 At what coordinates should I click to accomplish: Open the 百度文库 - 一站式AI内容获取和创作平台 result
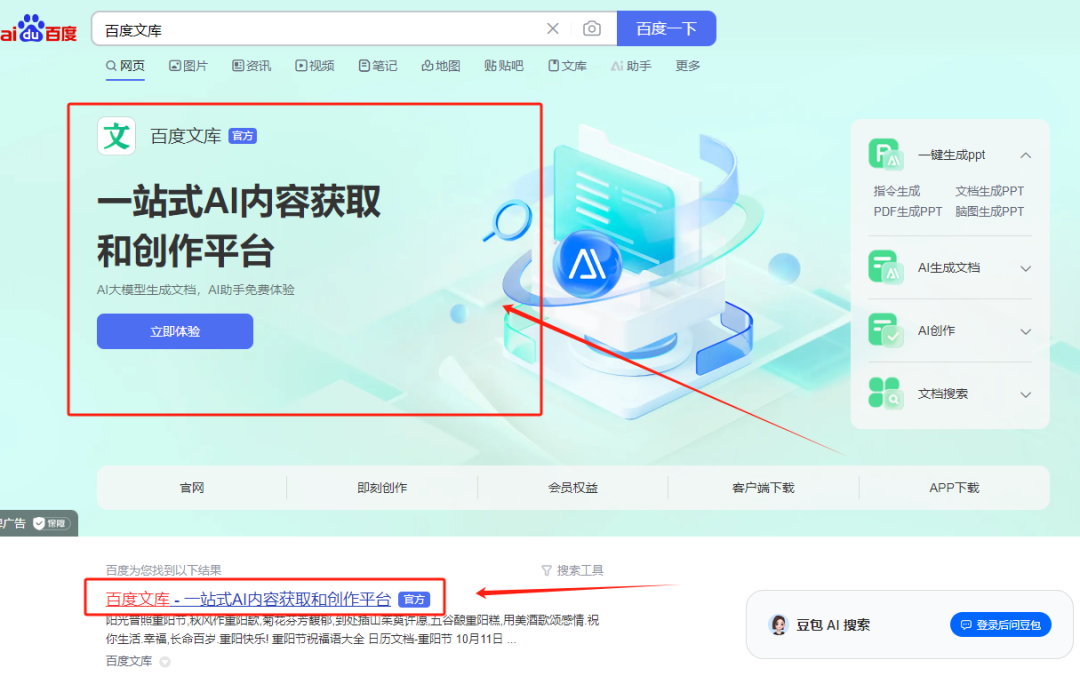248,599
